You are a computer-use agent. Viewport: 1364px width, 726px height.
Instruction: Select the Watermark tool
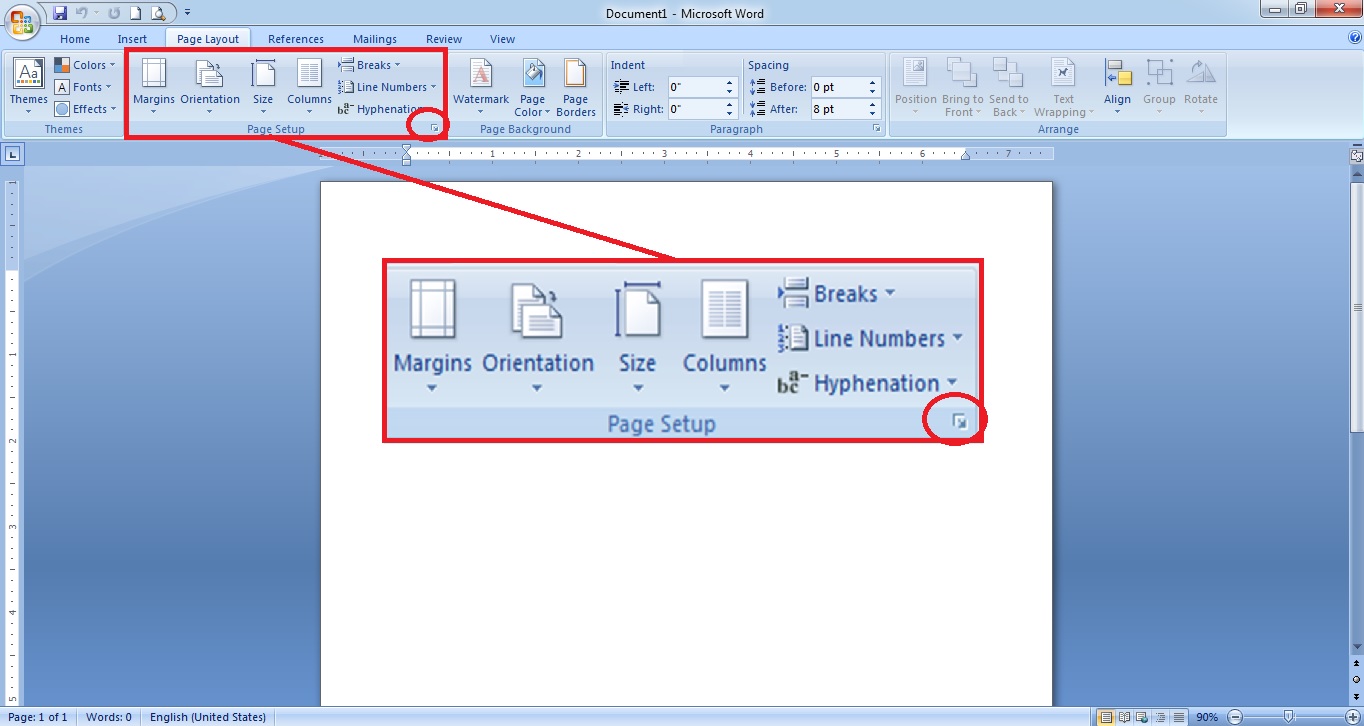click(481, 85)
